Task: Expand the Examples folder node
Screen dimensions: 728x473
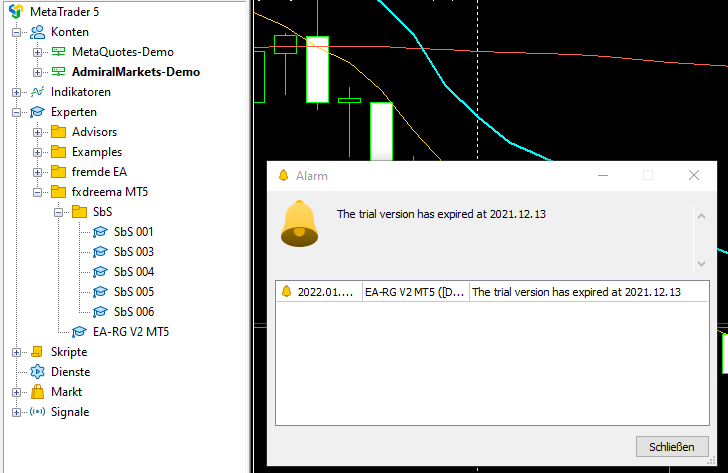Action: [37, 152]
